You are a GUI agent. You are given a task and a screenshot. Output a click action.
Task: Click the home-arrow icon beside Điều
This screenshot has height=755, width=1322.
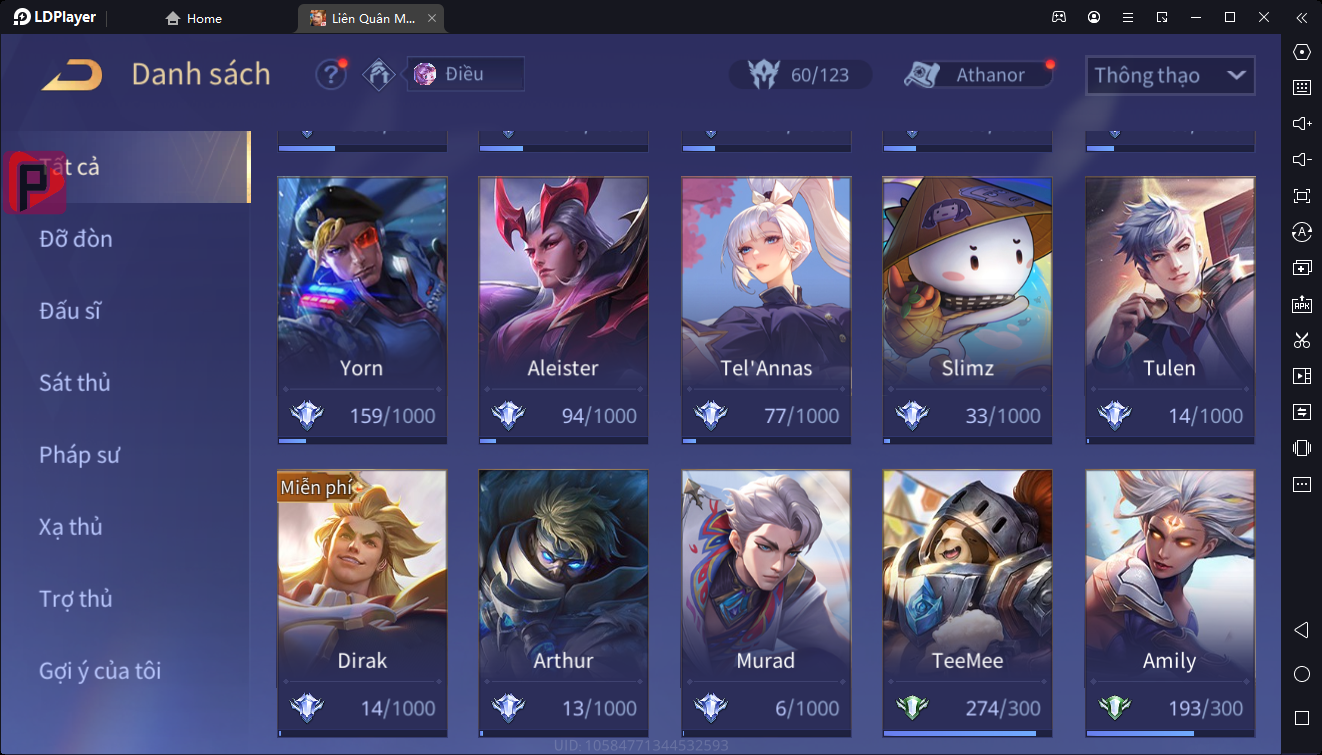coord(379,74)
